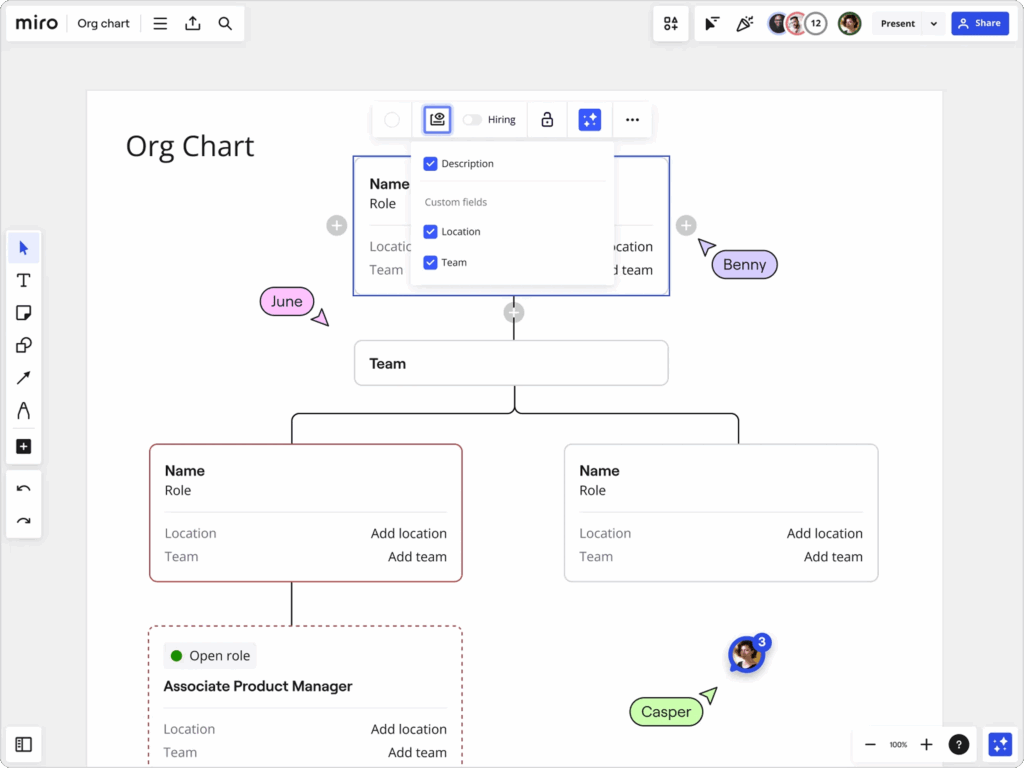This screenshot has height=768, width=1024.
Task: Toggle the Hiring switch
Action: pos(472,120)
